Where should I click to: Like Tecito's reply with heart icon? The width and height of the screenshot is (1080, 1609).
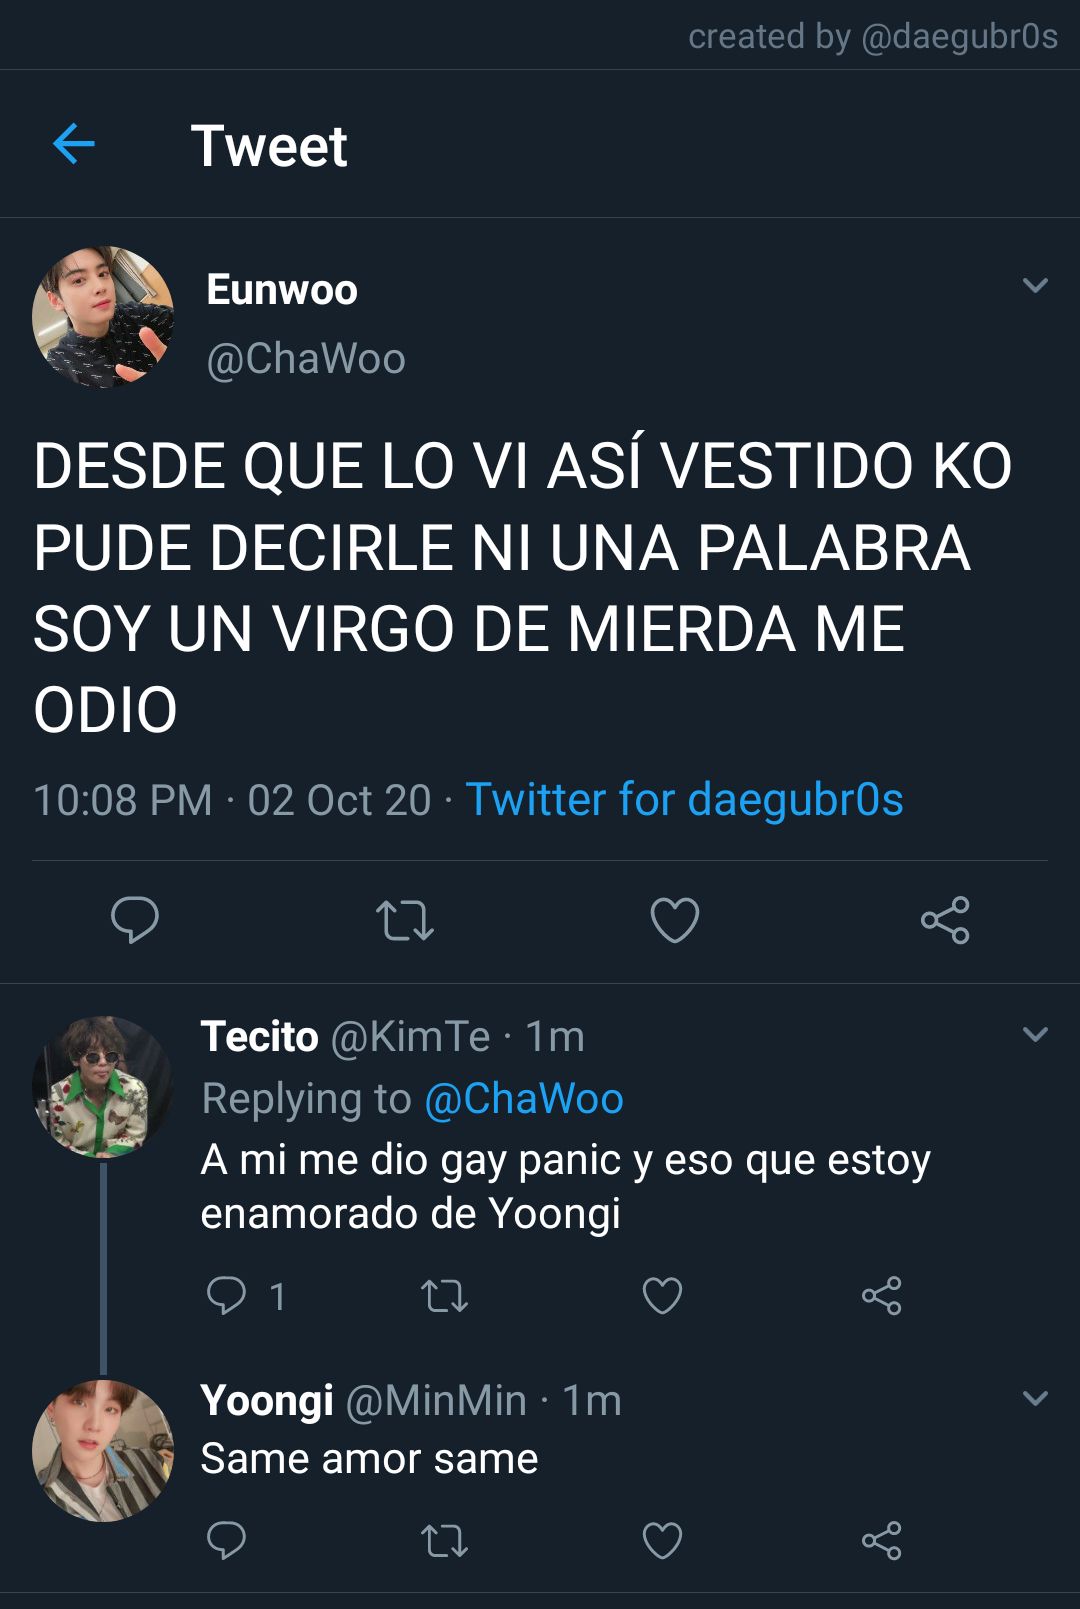click(662, 1295)
